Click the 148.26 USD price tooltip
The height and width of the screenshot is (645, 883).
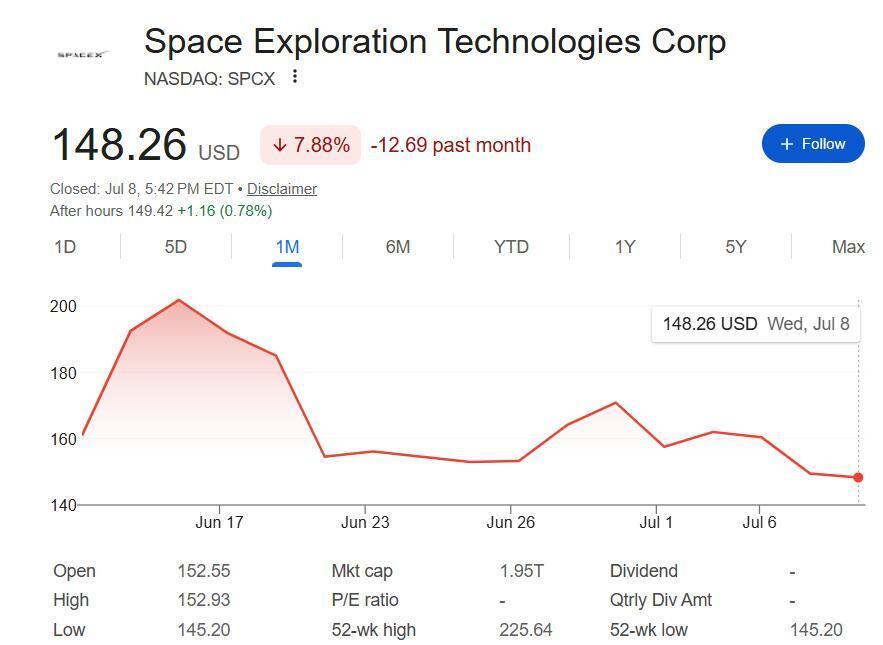point(756,324)
